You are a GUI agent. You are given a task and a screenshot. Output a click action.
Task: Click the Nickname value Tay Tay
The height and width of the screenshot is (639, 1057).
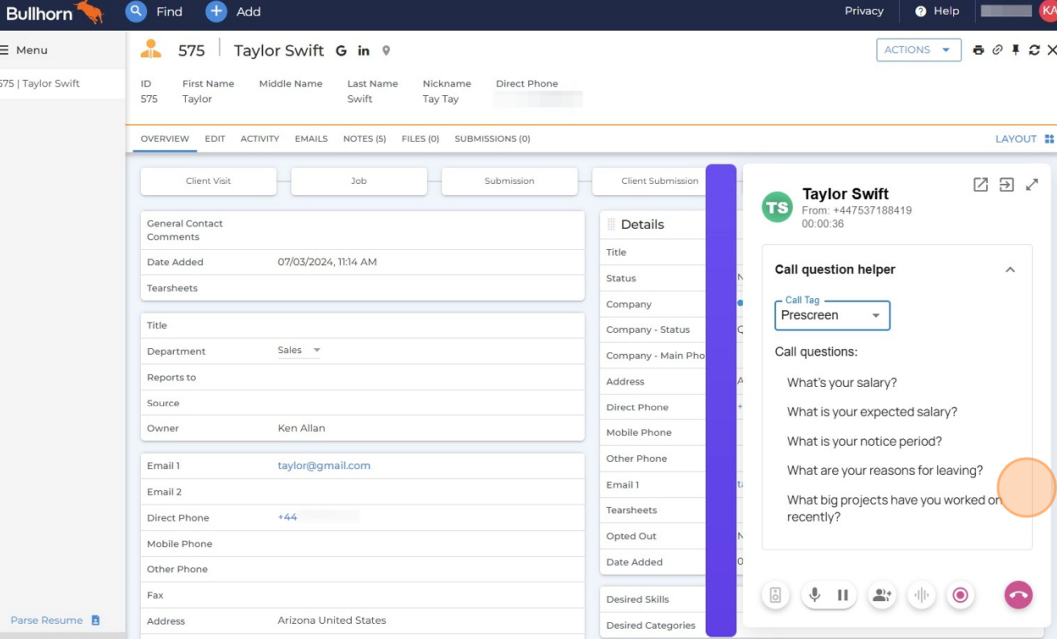coord(440,99)
